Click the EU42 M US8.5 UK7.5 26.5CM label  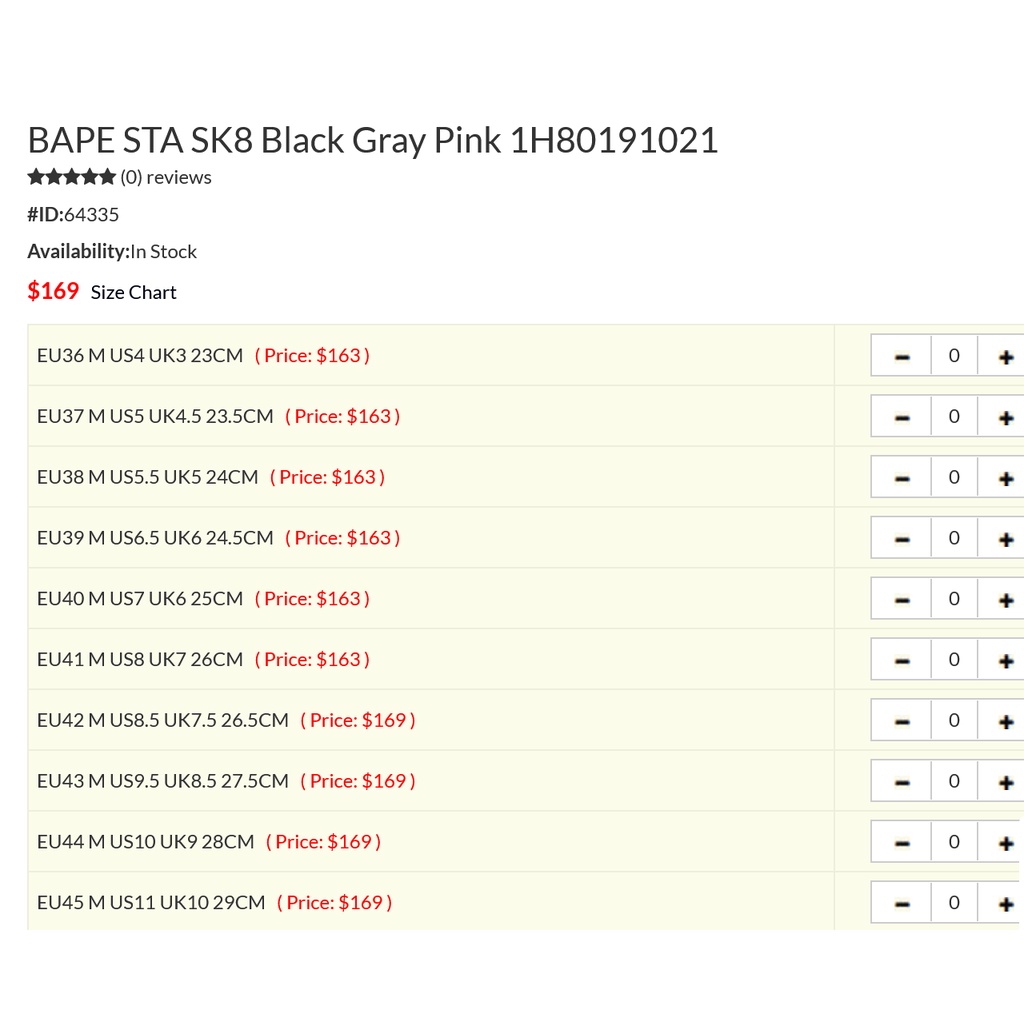coord(163,720)
